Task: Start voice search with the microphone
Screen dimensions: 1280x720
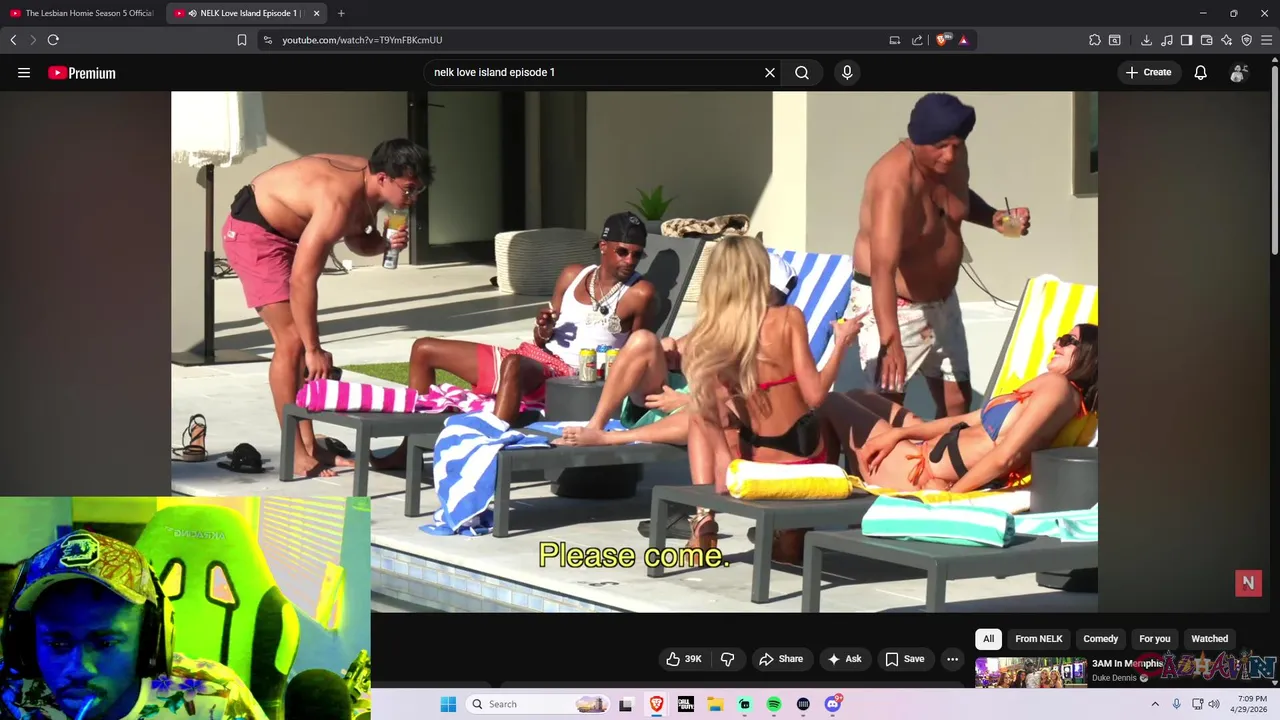Action: tap(847, 72)
